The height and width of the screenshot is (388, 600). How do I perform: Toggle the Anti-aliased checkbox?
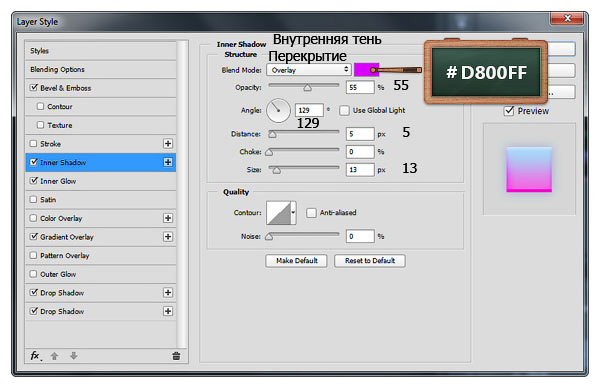pyautogui.click(x=311, y=213)
